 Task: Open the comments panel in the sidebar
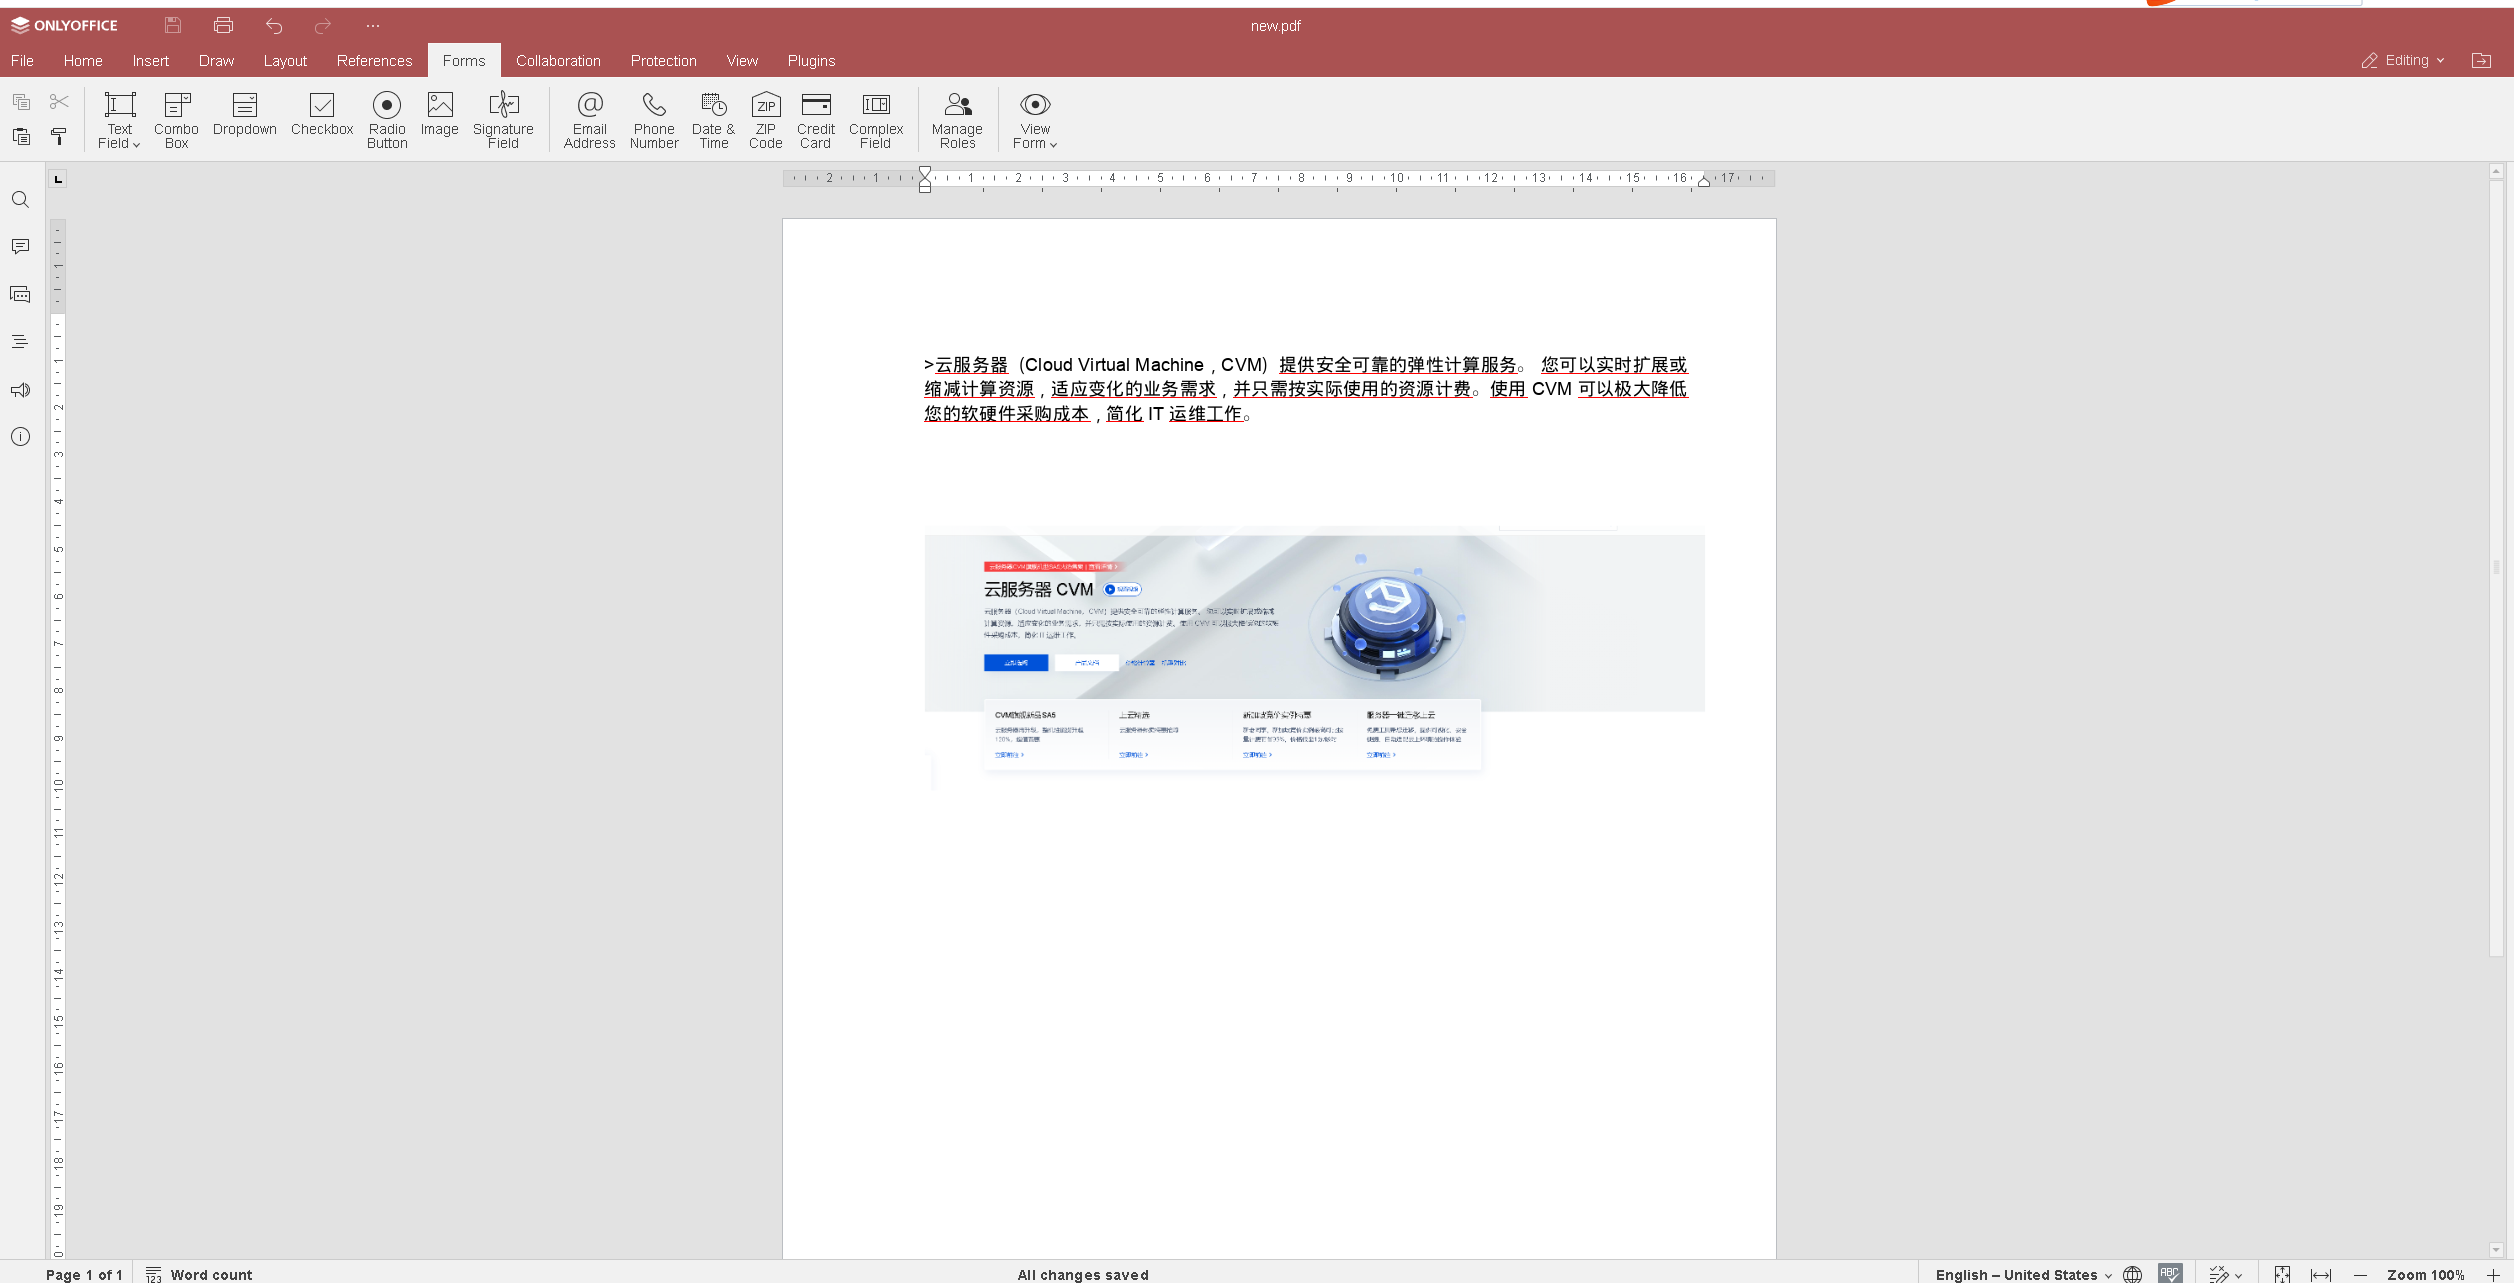pos(20,246)
